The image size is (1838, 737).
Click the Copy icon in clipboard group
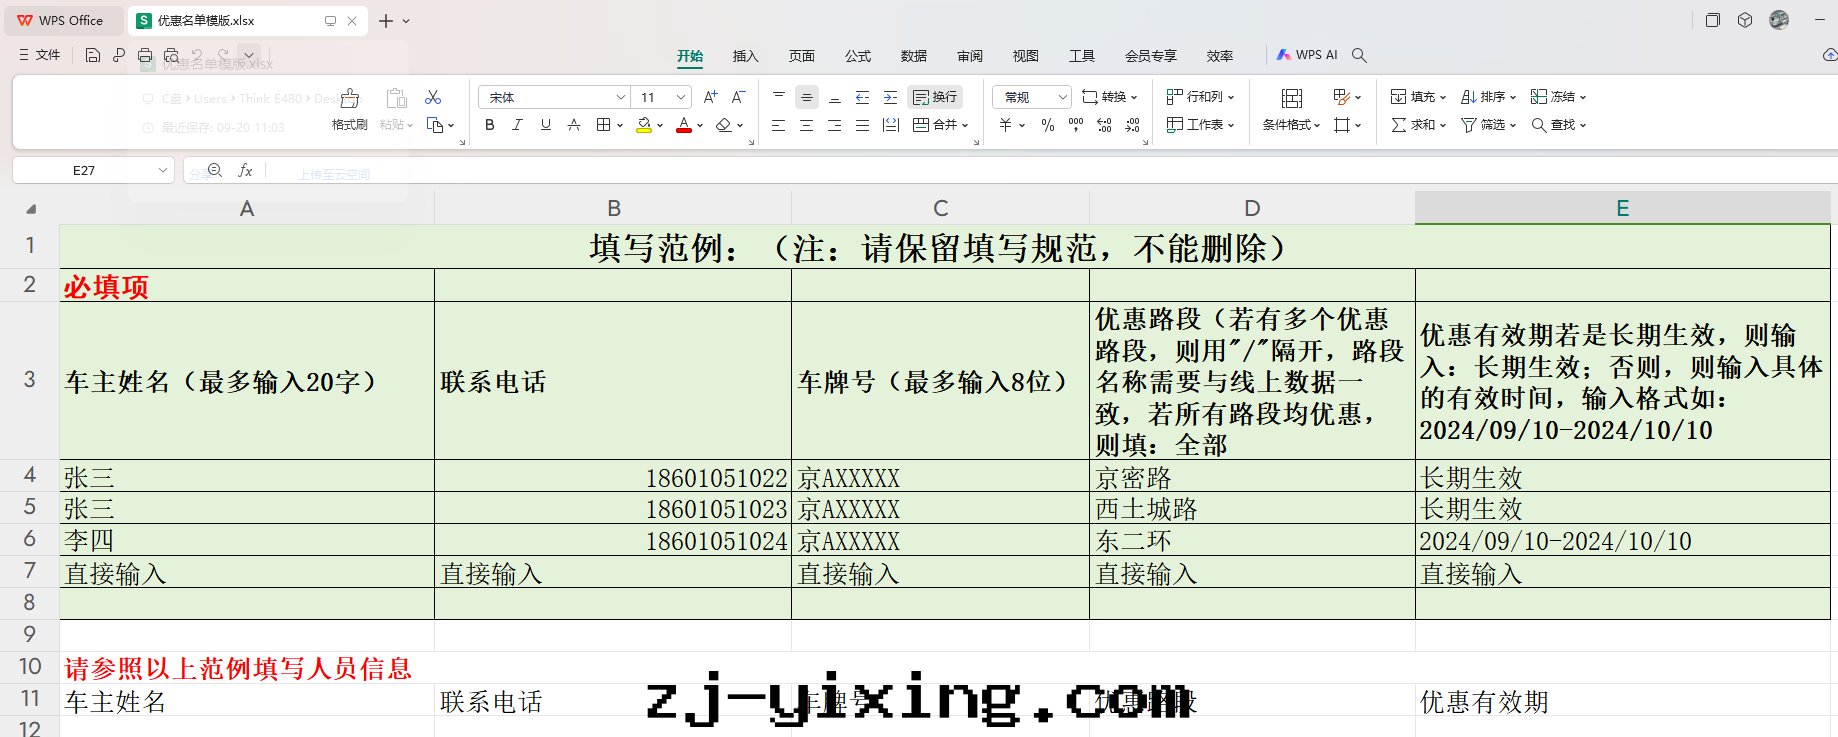435,125
